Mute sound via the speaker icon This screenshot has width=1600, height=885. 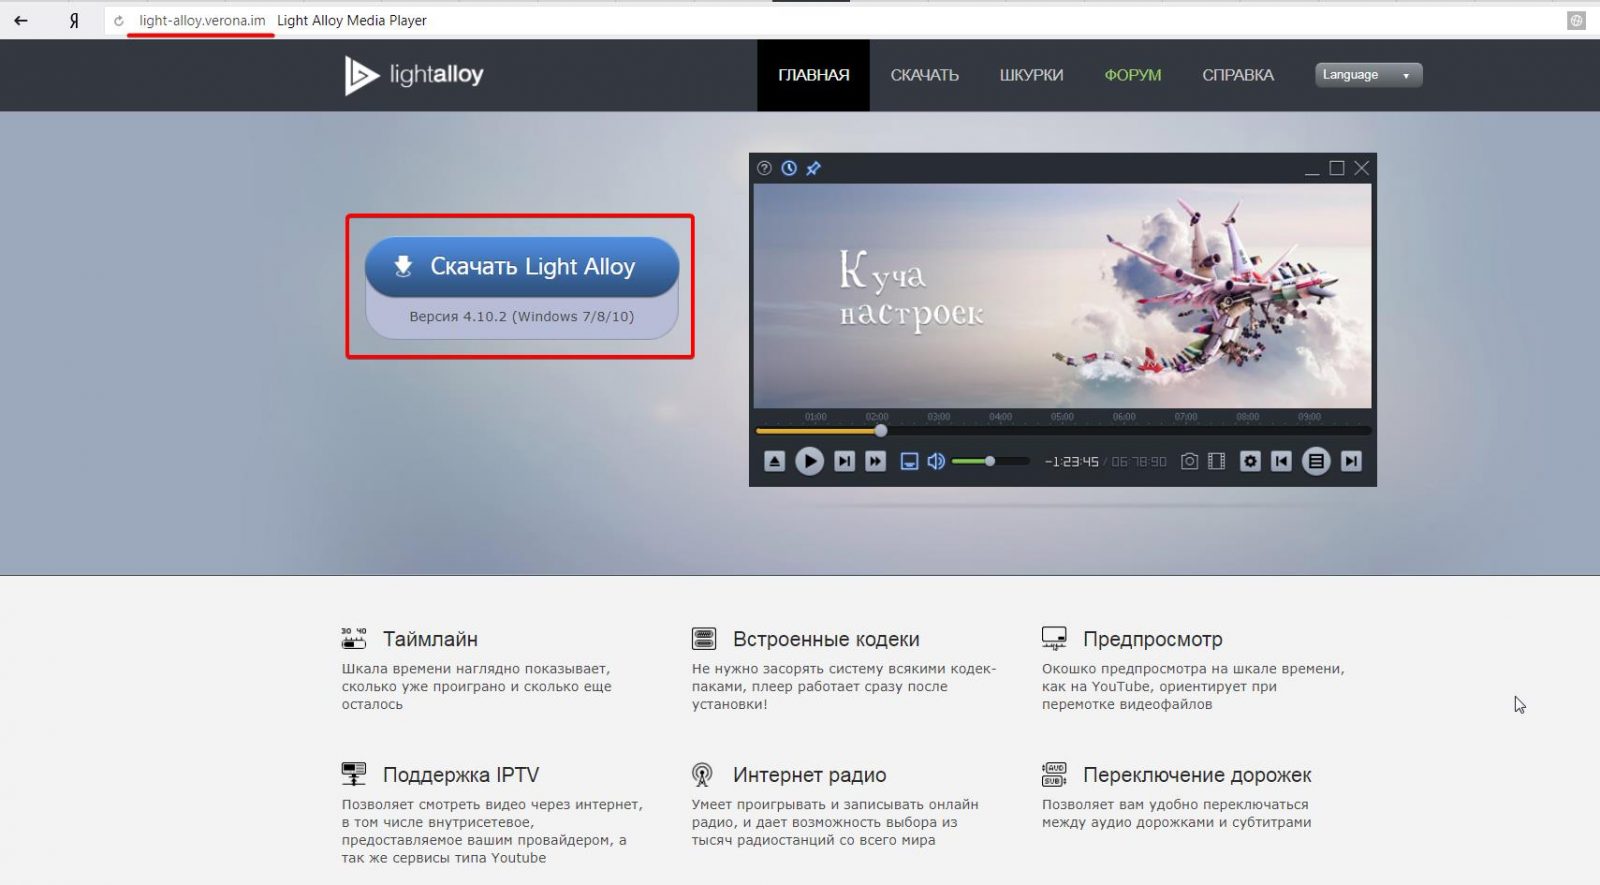[x=936, y=461]
